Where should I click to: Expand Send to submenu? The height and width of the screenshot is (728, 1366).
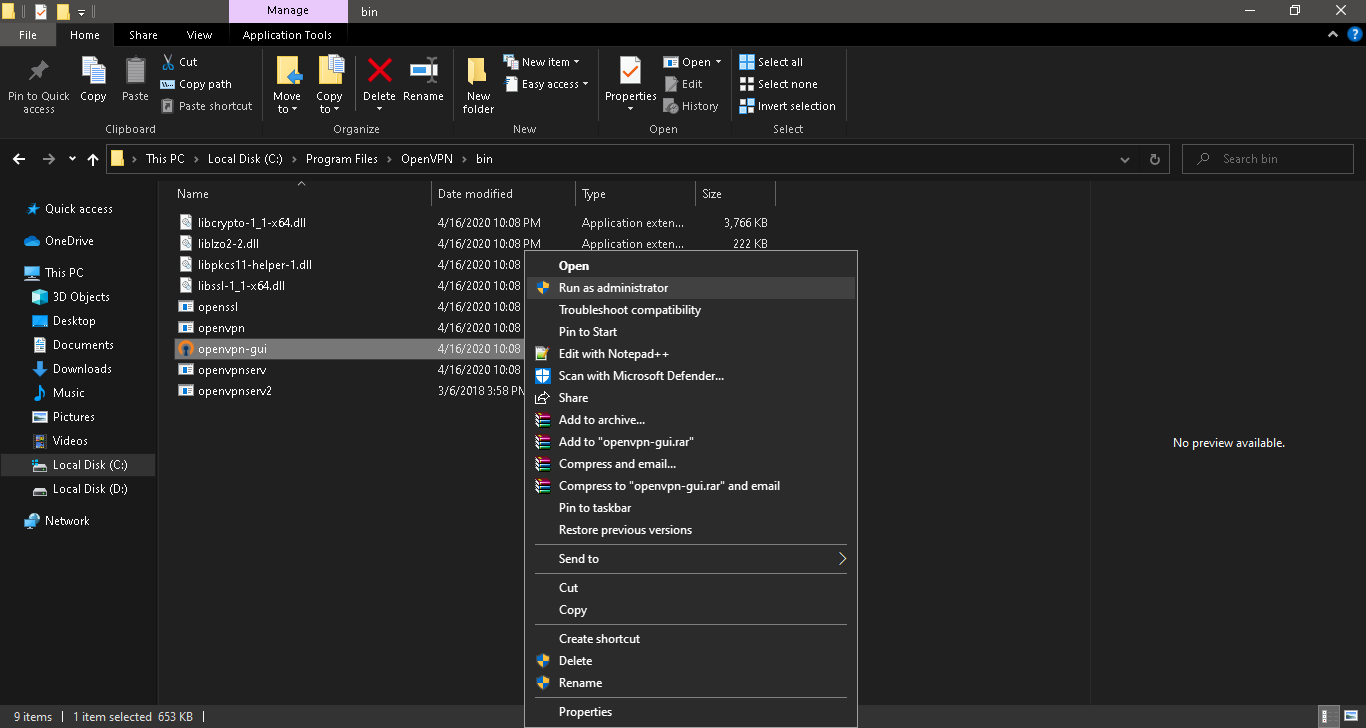click(x=842, y=559)
